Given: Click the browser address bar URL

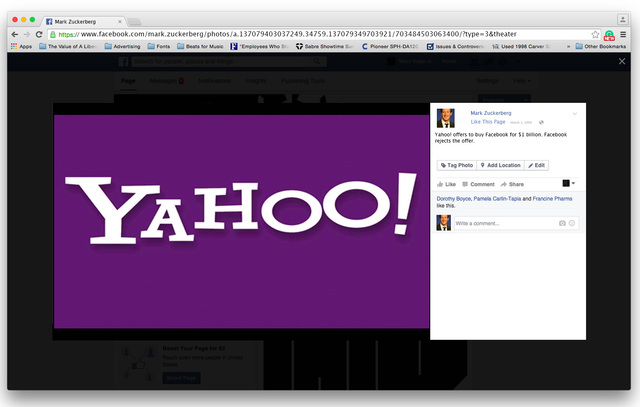Looking at the screenshot, I should [298, 34].
